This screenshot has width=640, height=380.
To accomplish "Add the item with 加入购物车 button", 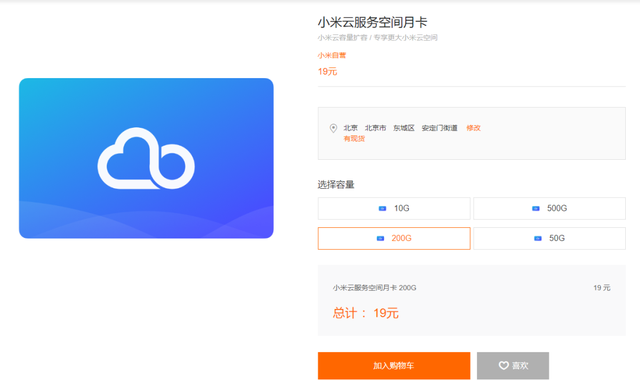I will coord(394,365).
